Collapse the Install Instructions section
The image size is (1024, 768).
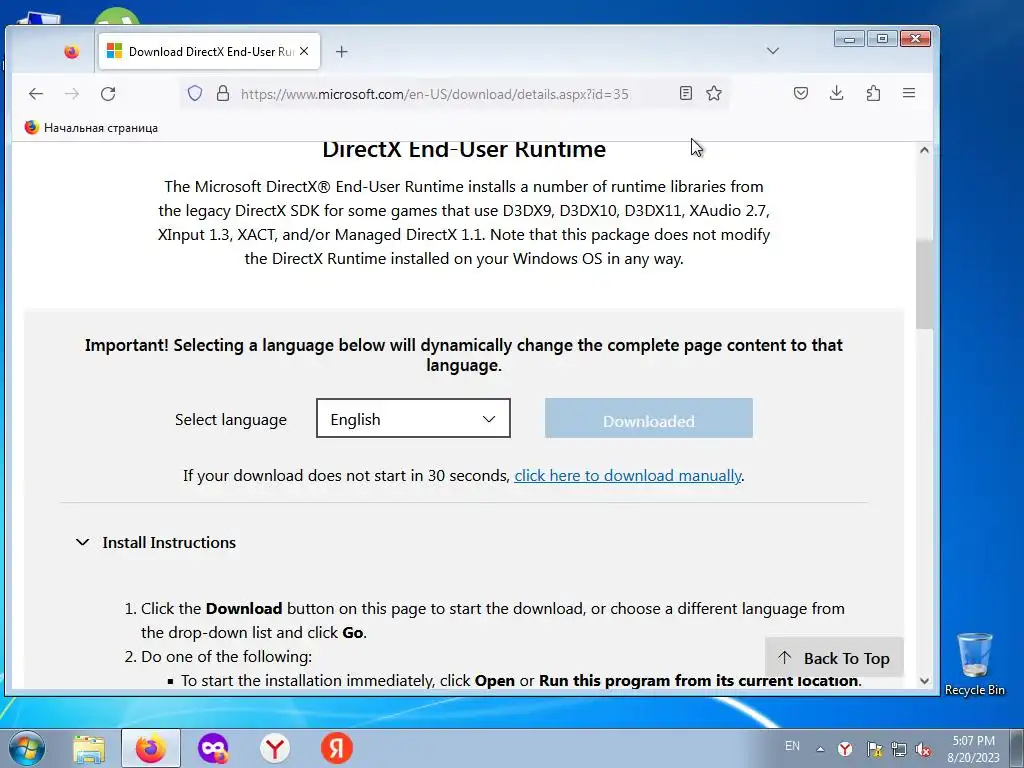point(156,543)
